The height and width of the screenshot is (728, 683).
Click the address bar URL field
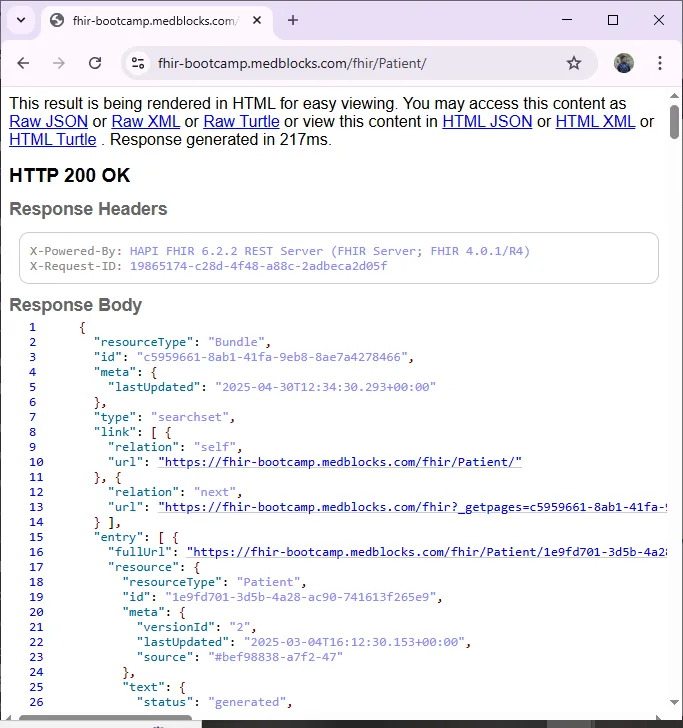pos(350,63)
